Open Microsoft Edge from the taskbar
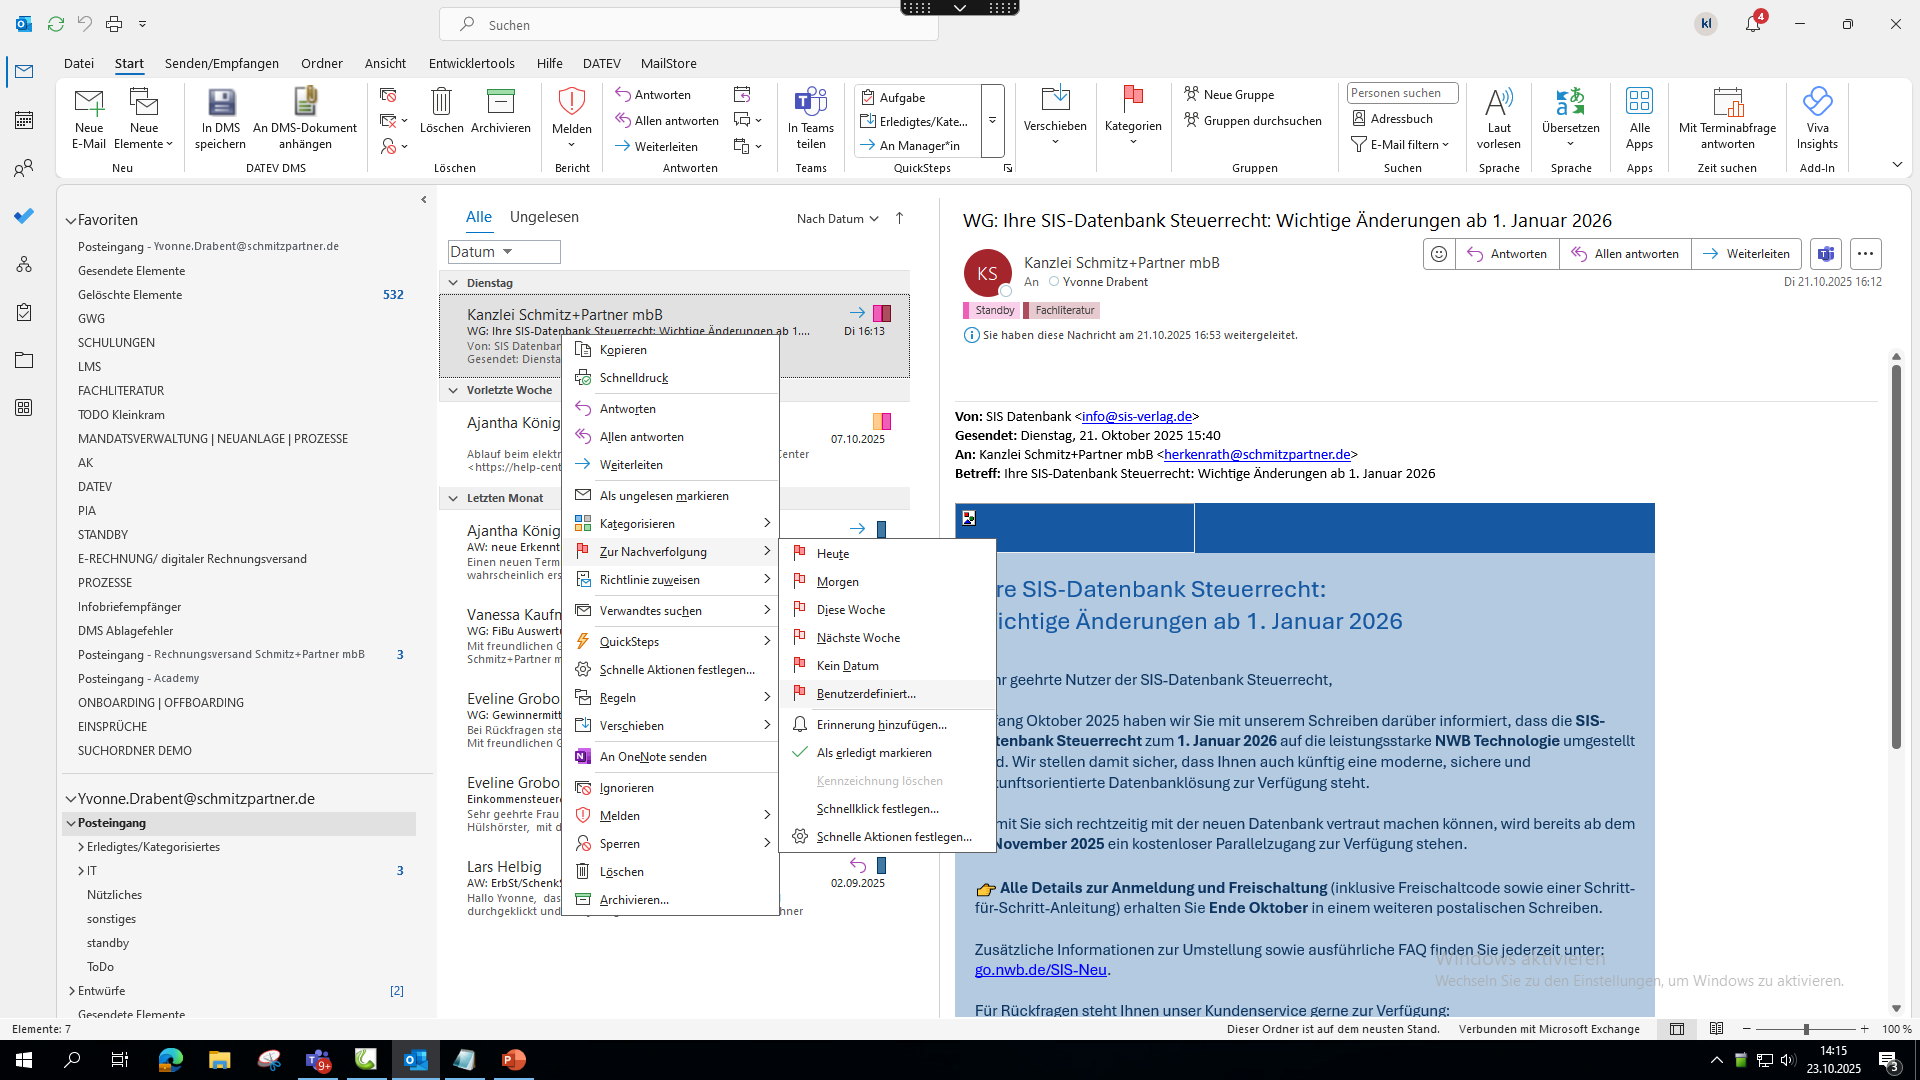Screen dimensions: 1920x1080 tap(170, 1060)
